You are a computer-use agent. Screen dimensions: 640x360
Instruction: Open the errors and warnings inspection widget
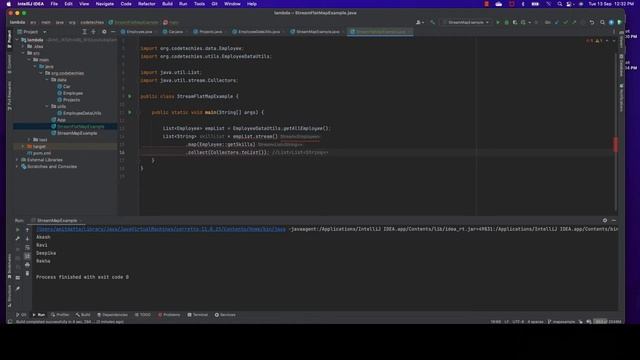pyautogui.click(x=596, y=41)
